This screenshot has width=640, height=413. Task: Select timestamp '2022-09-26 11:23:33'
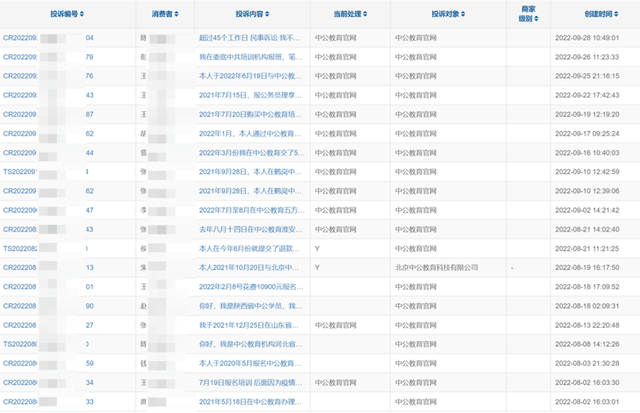(587, 57)
